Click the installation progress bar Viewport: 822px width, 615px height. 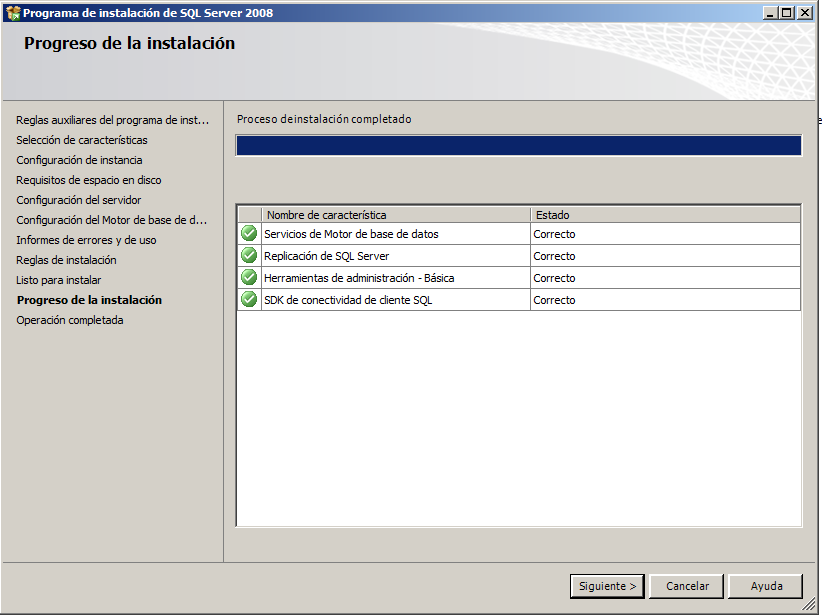(x=518, y=146)
